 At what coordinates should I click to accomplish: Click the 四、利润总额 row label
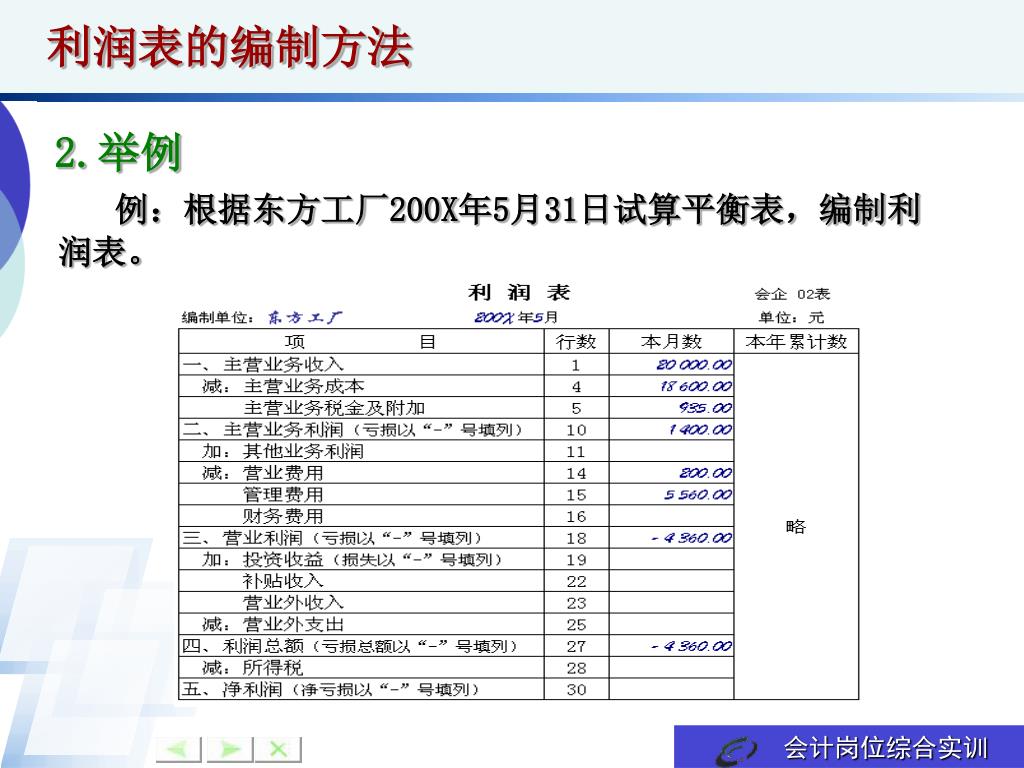[351, 646]
